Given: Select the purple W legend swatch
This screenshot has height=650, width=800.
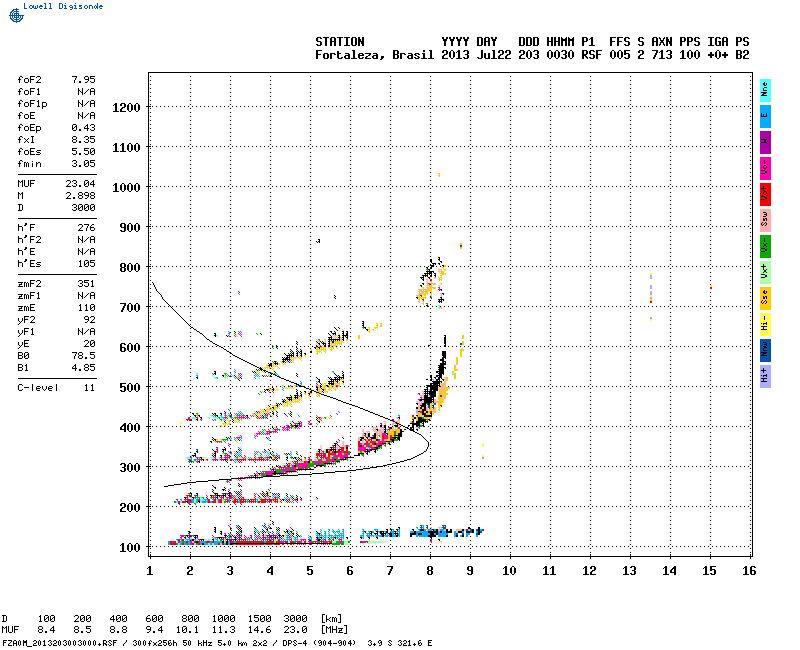Looking at the screenshot, I should (x=765, y=142).
